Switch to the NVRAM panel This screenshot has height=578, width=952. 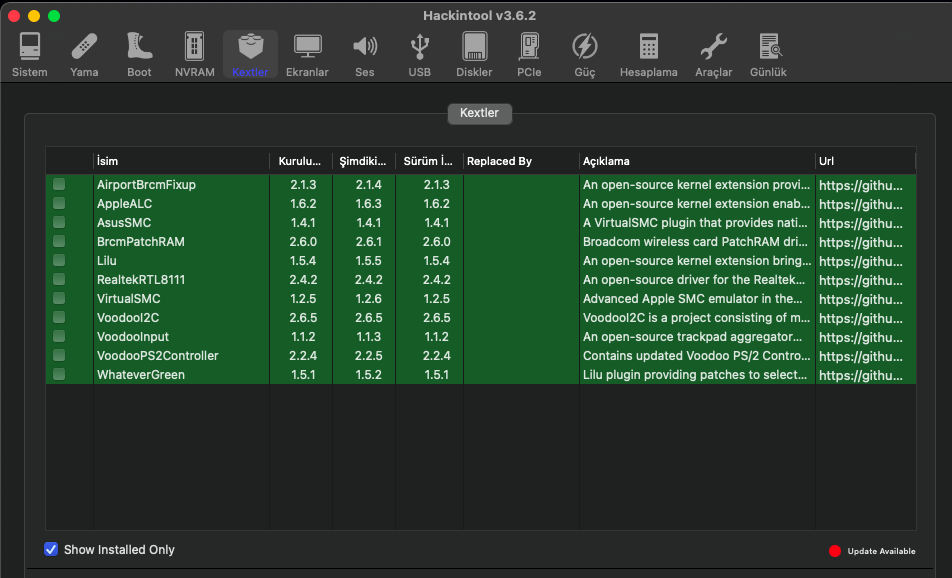194,54
